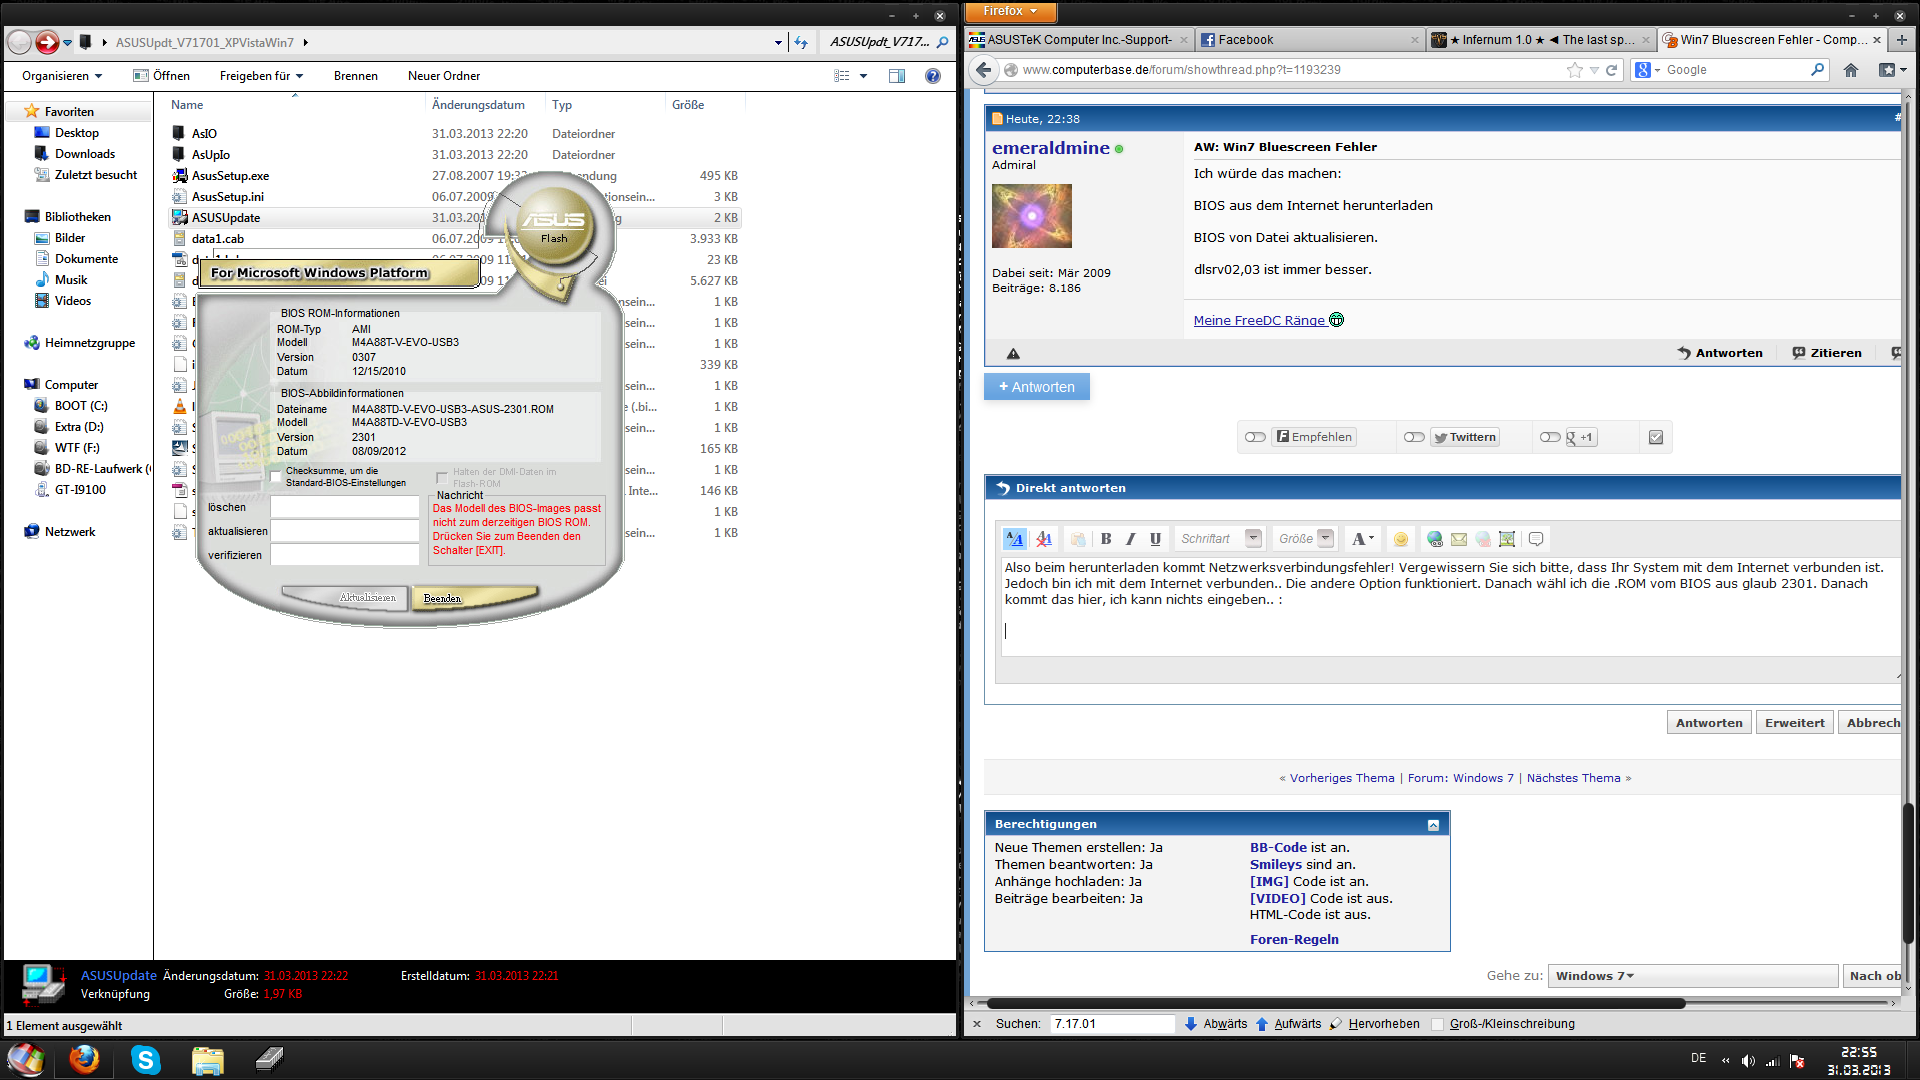Image resolution: width=1920 pixels, height=1080 pixels.
Task: Click the Beenden button in ASUS Update
Action: [x=442, y=599]
